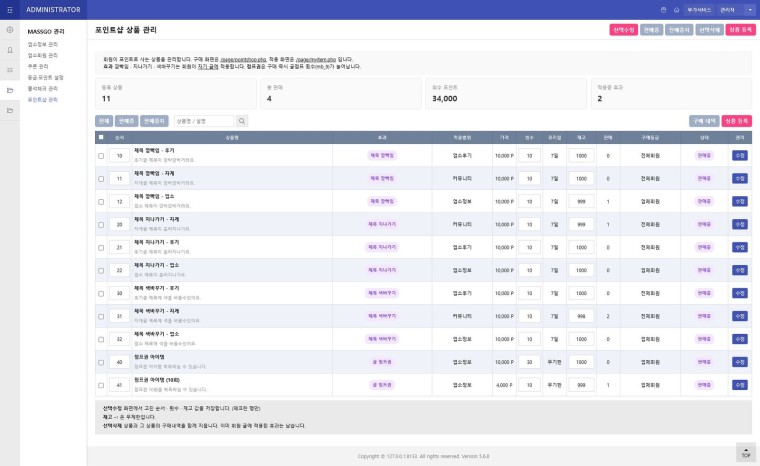
Task: Focus the stock input in order 12's row
Action: (x=581, y=202)
